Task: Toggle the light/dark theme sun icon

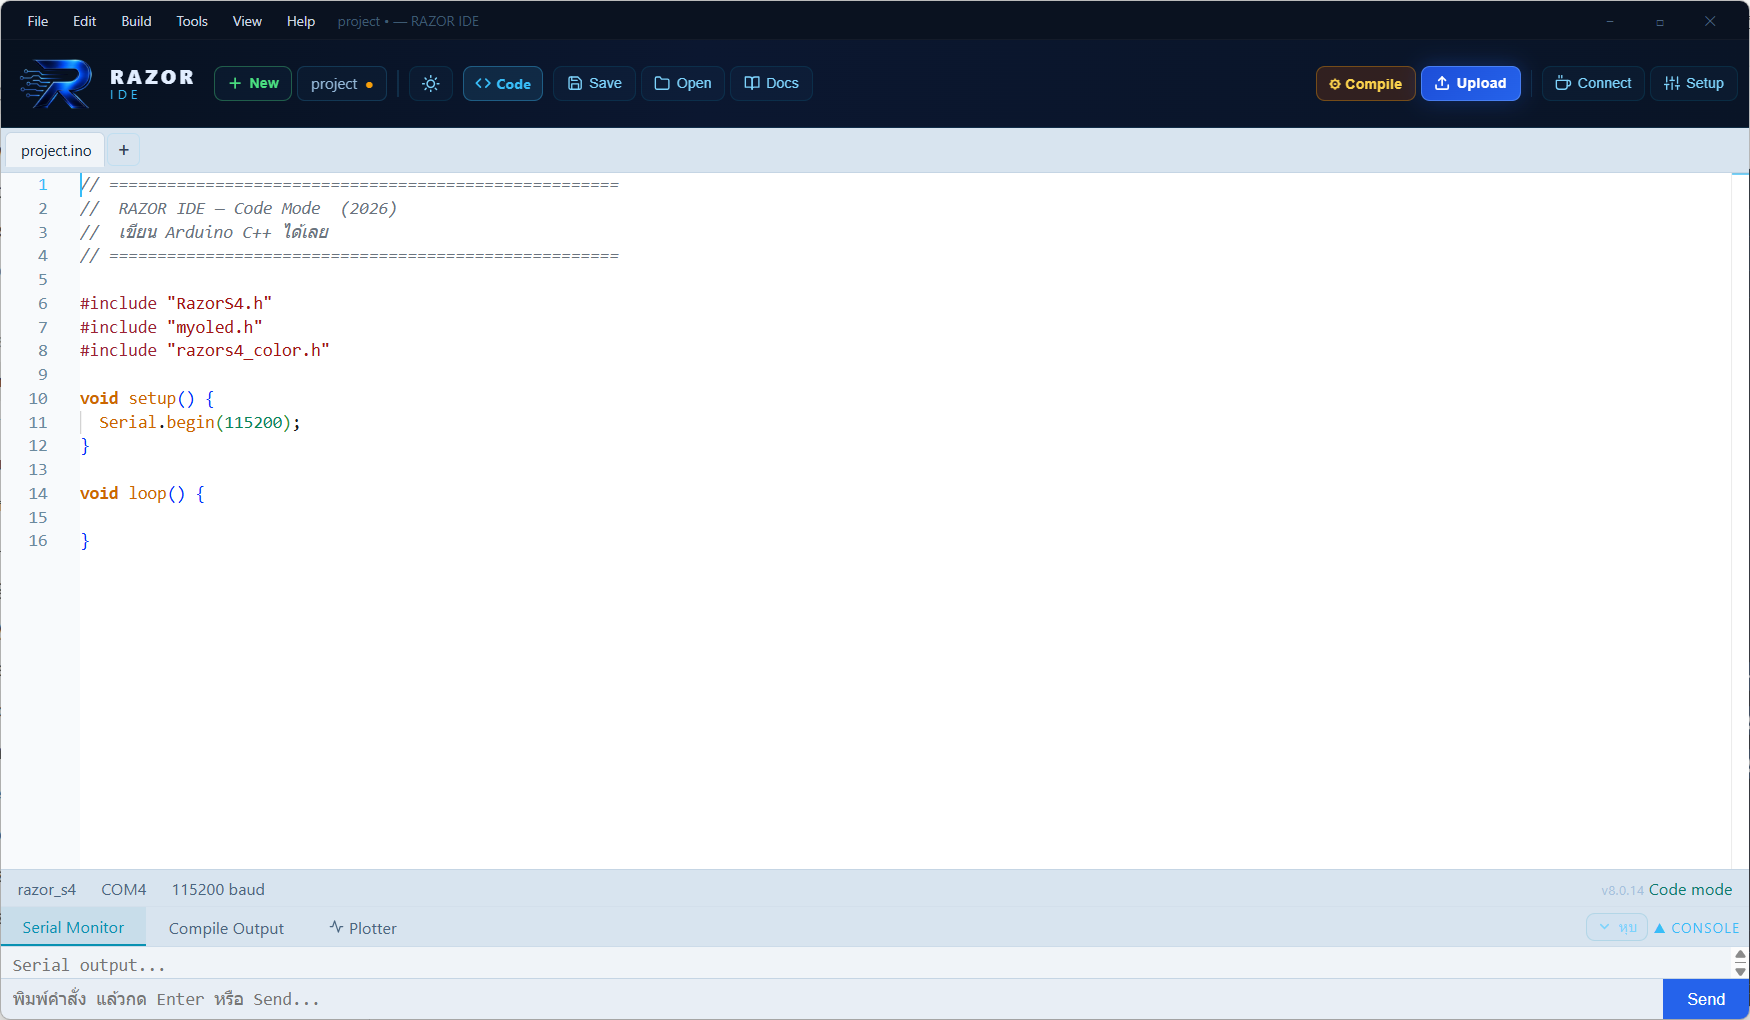Action: (x=431, y=84)
